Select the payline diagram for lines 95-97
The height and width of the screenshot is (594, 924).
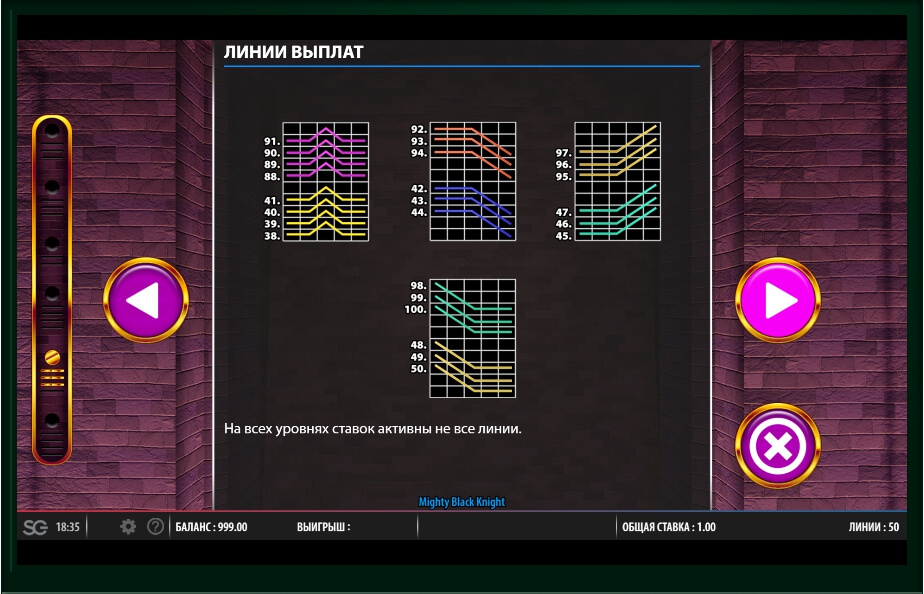click(x=617, y=151)
